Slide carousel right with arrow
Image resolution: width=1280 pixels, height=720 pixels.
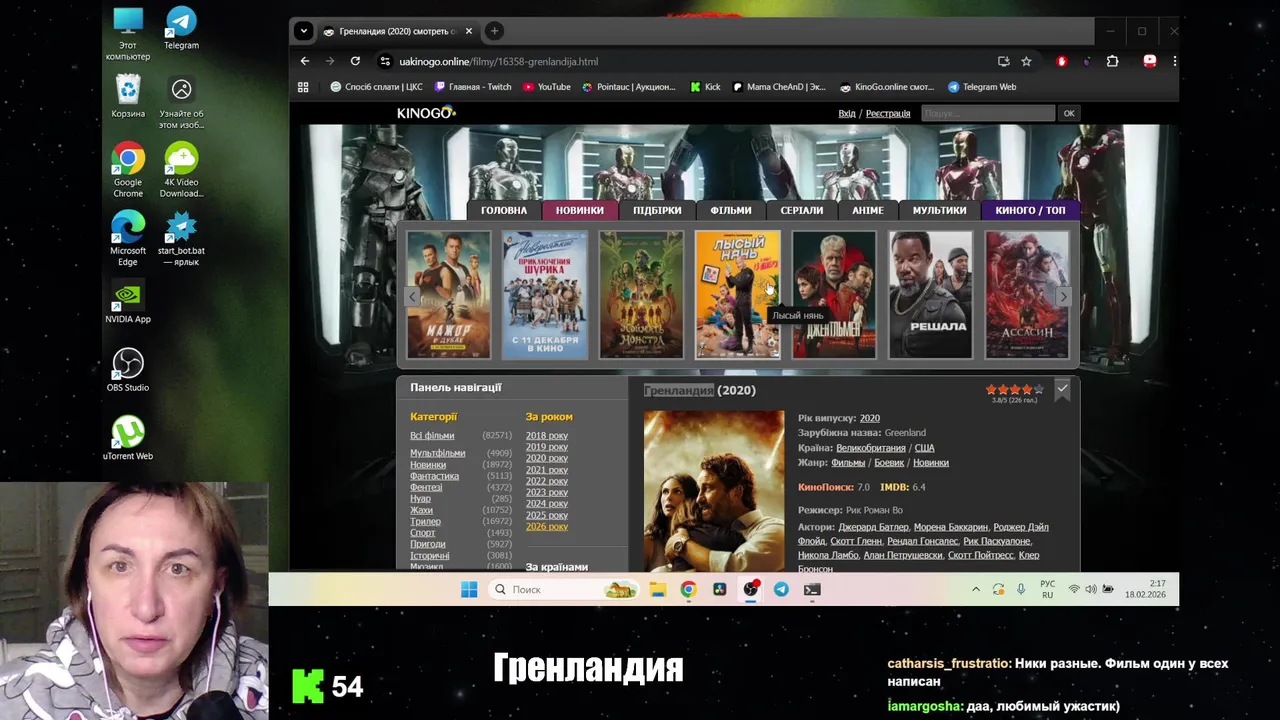click(x=1063, y=296)
